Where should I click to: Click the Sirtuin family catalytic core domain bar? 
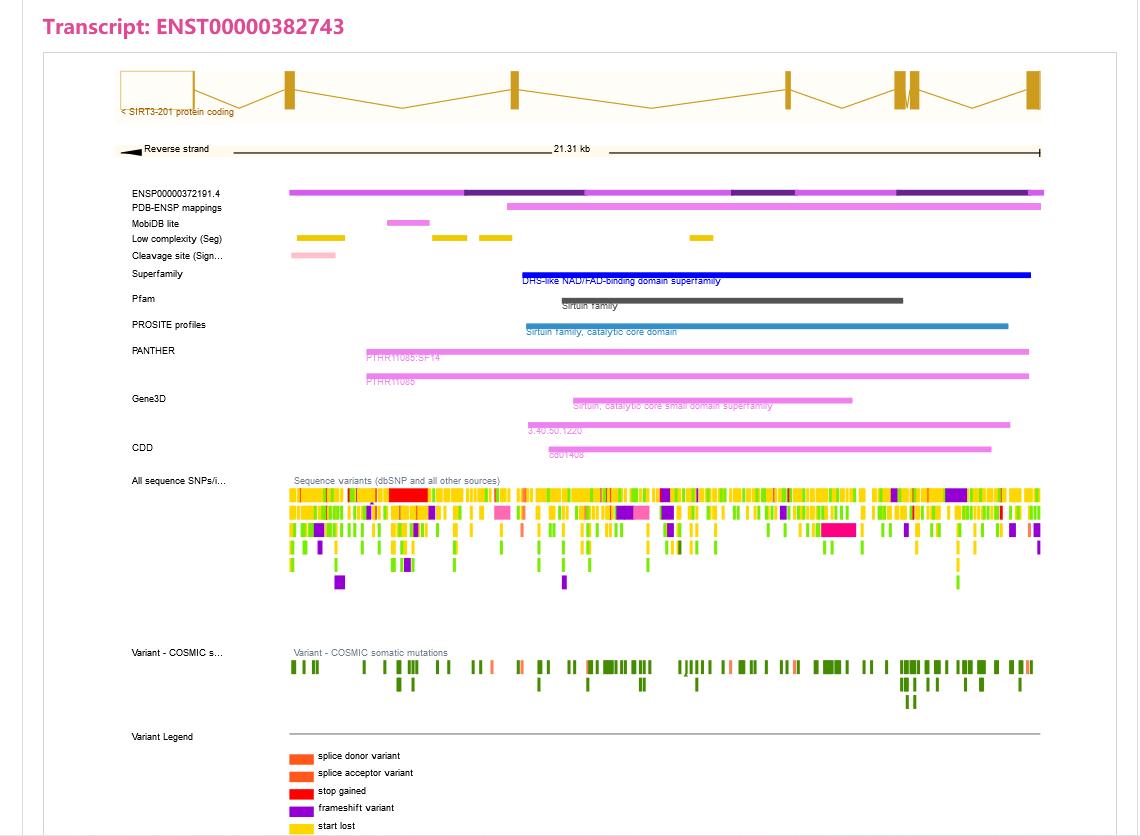pos(765,325)
